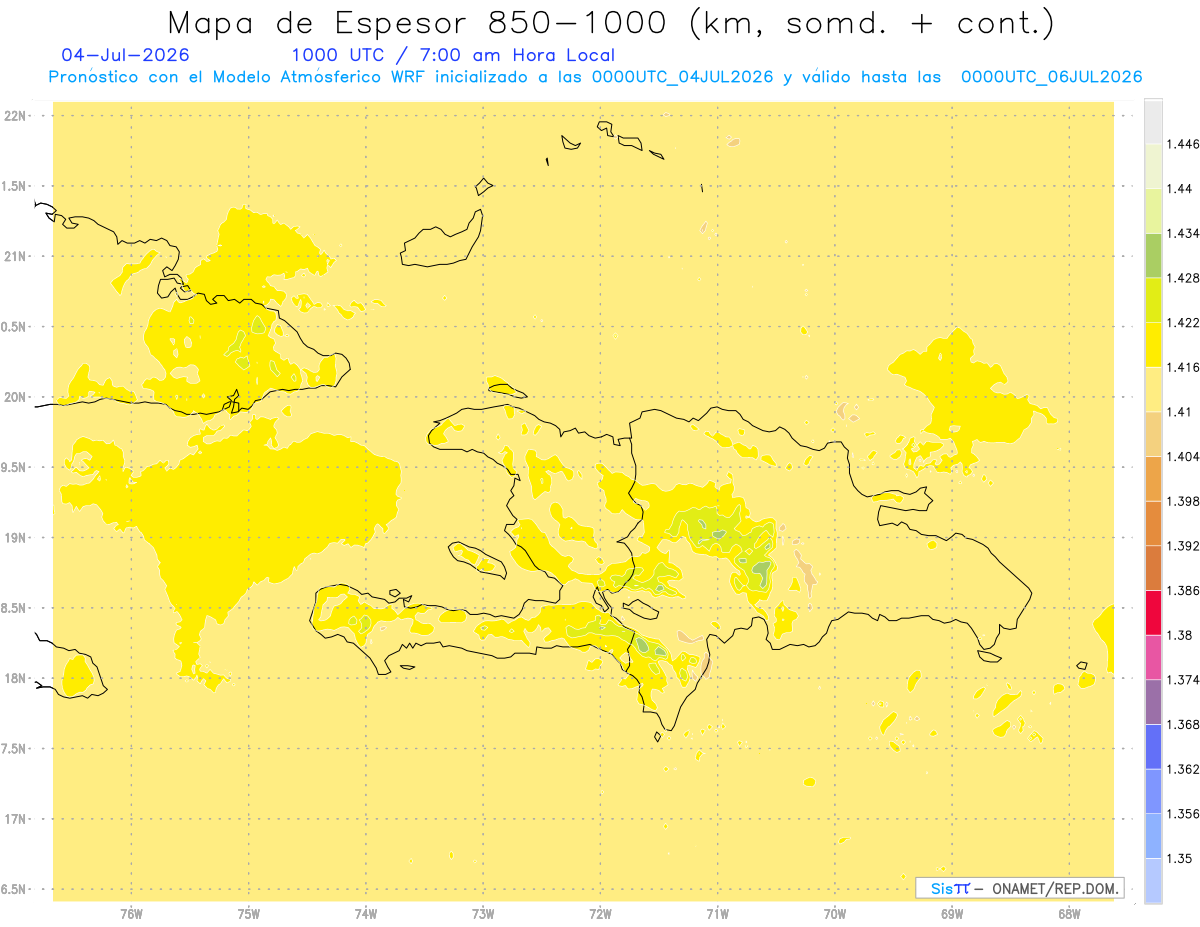Click the '21N' latitude label
This screenshot has height=927, width=1200.
[16, 256]
